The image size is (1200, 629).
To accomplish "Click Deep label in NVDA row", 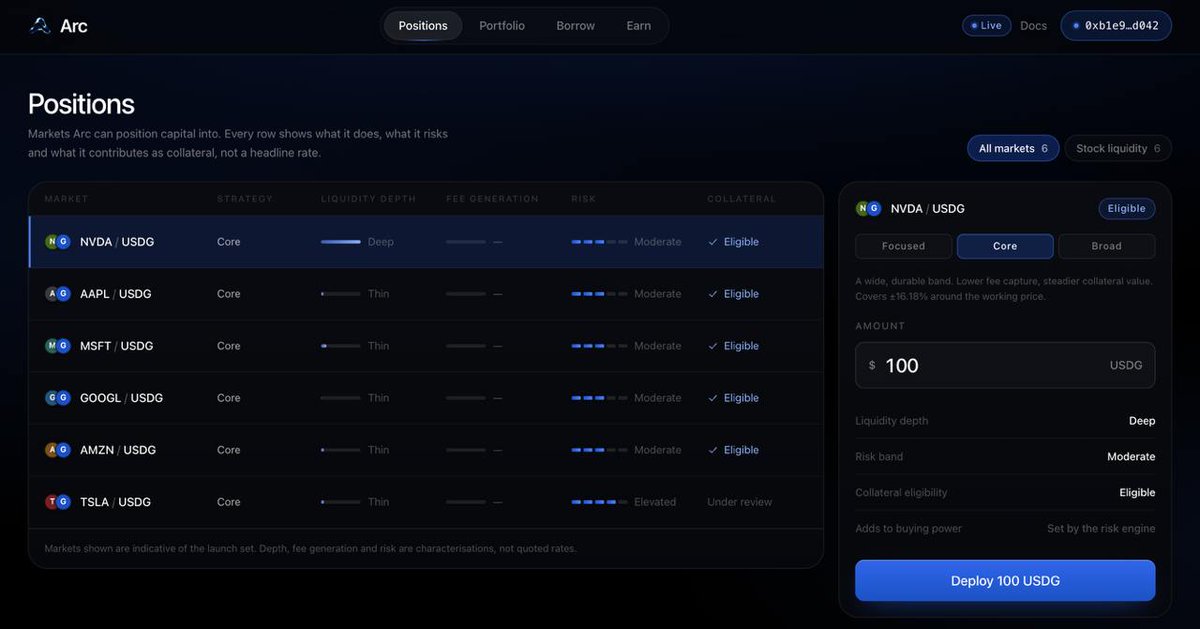I will click(x=381, y=242).
